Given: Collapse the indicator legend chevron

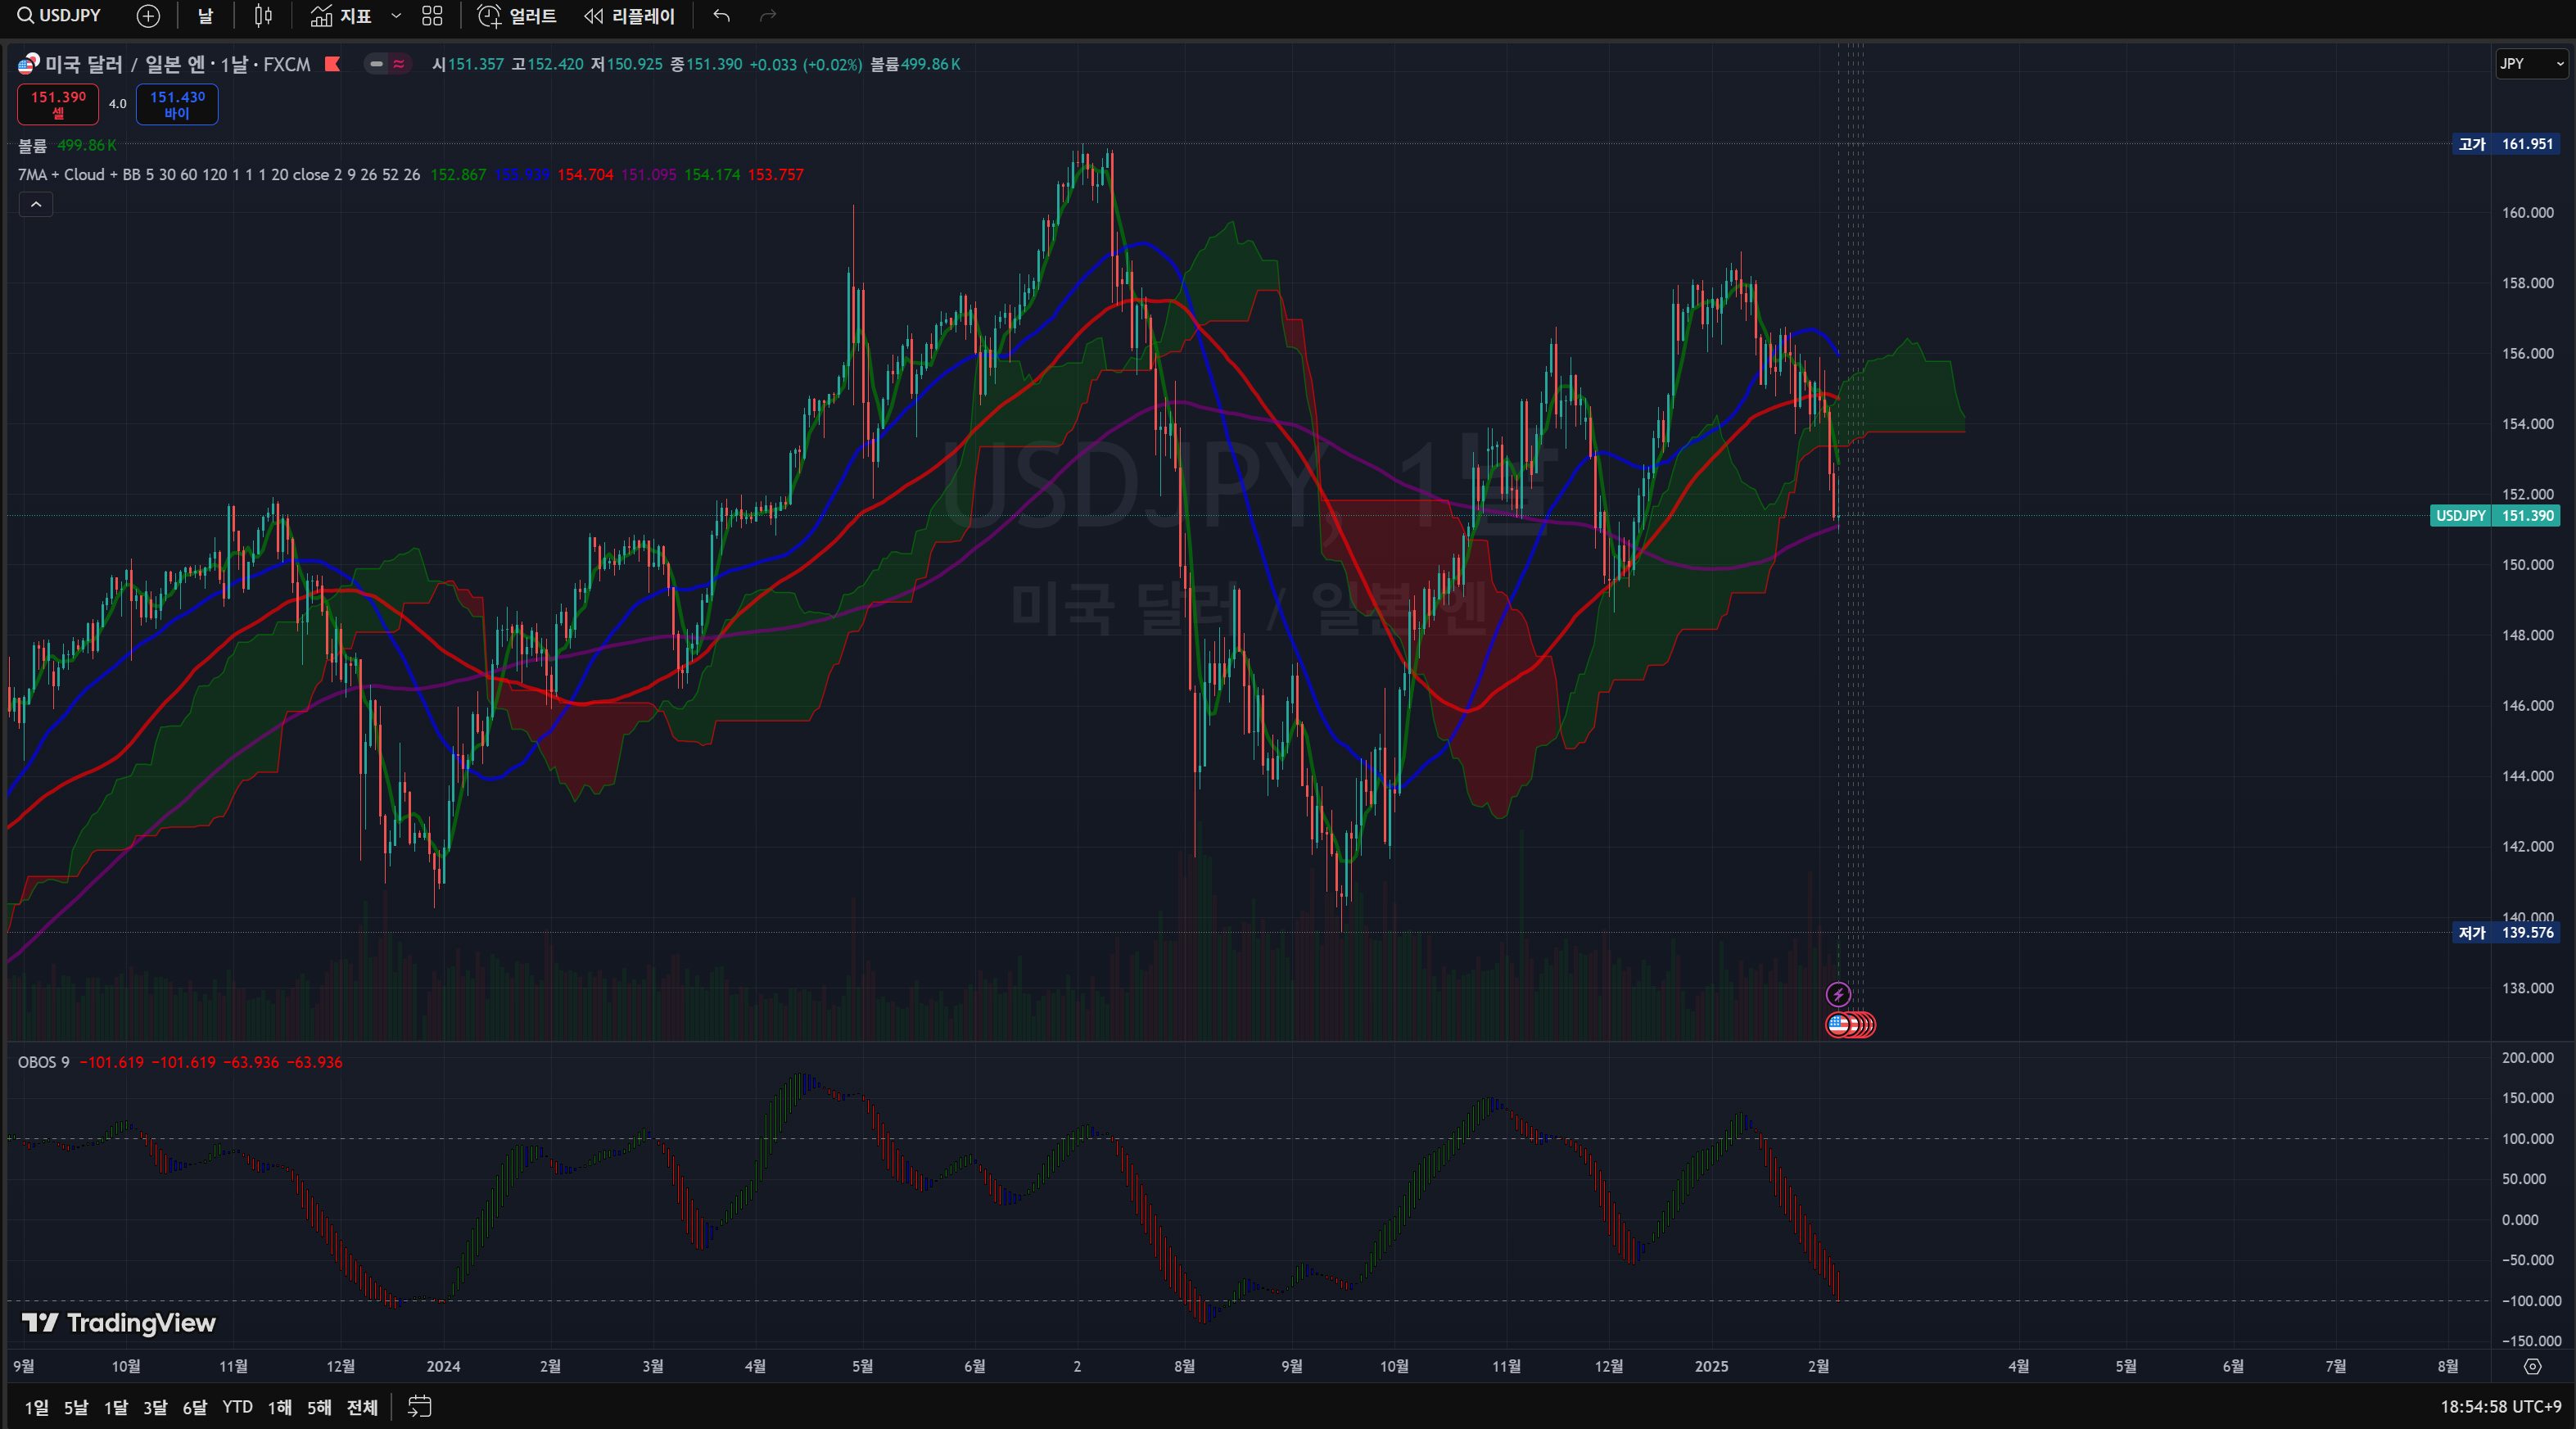Looking at the screenshot, I should pyautogui.click(x=36, y=205).
